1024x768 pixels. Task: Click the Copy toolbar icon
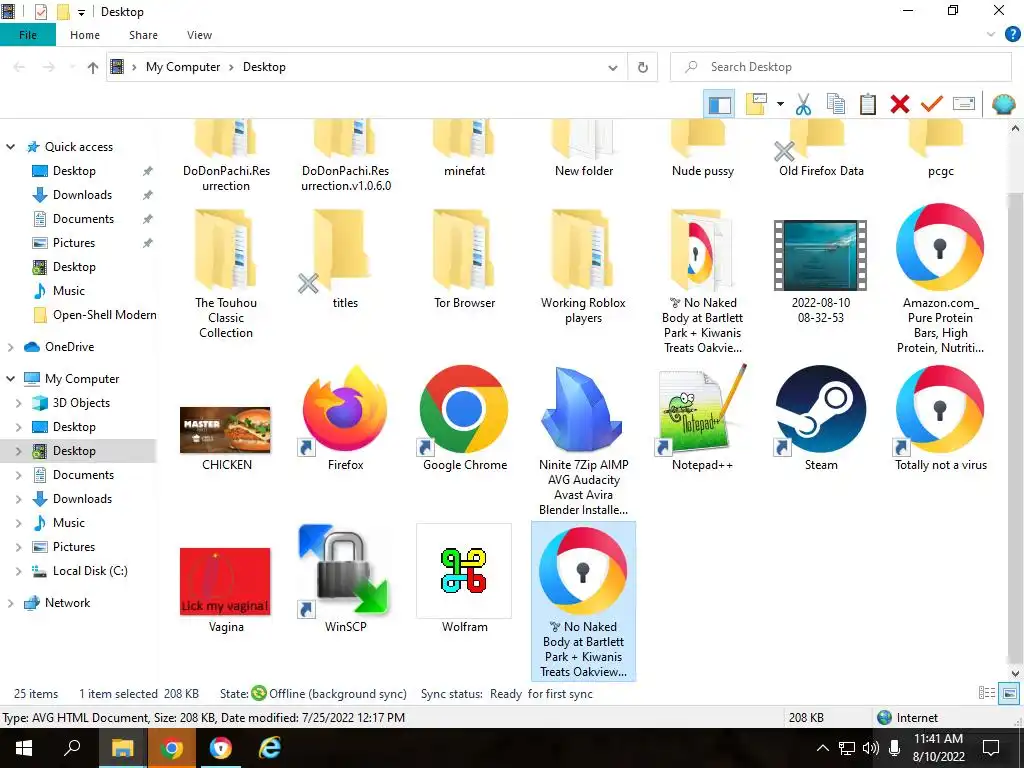(835, 104)
